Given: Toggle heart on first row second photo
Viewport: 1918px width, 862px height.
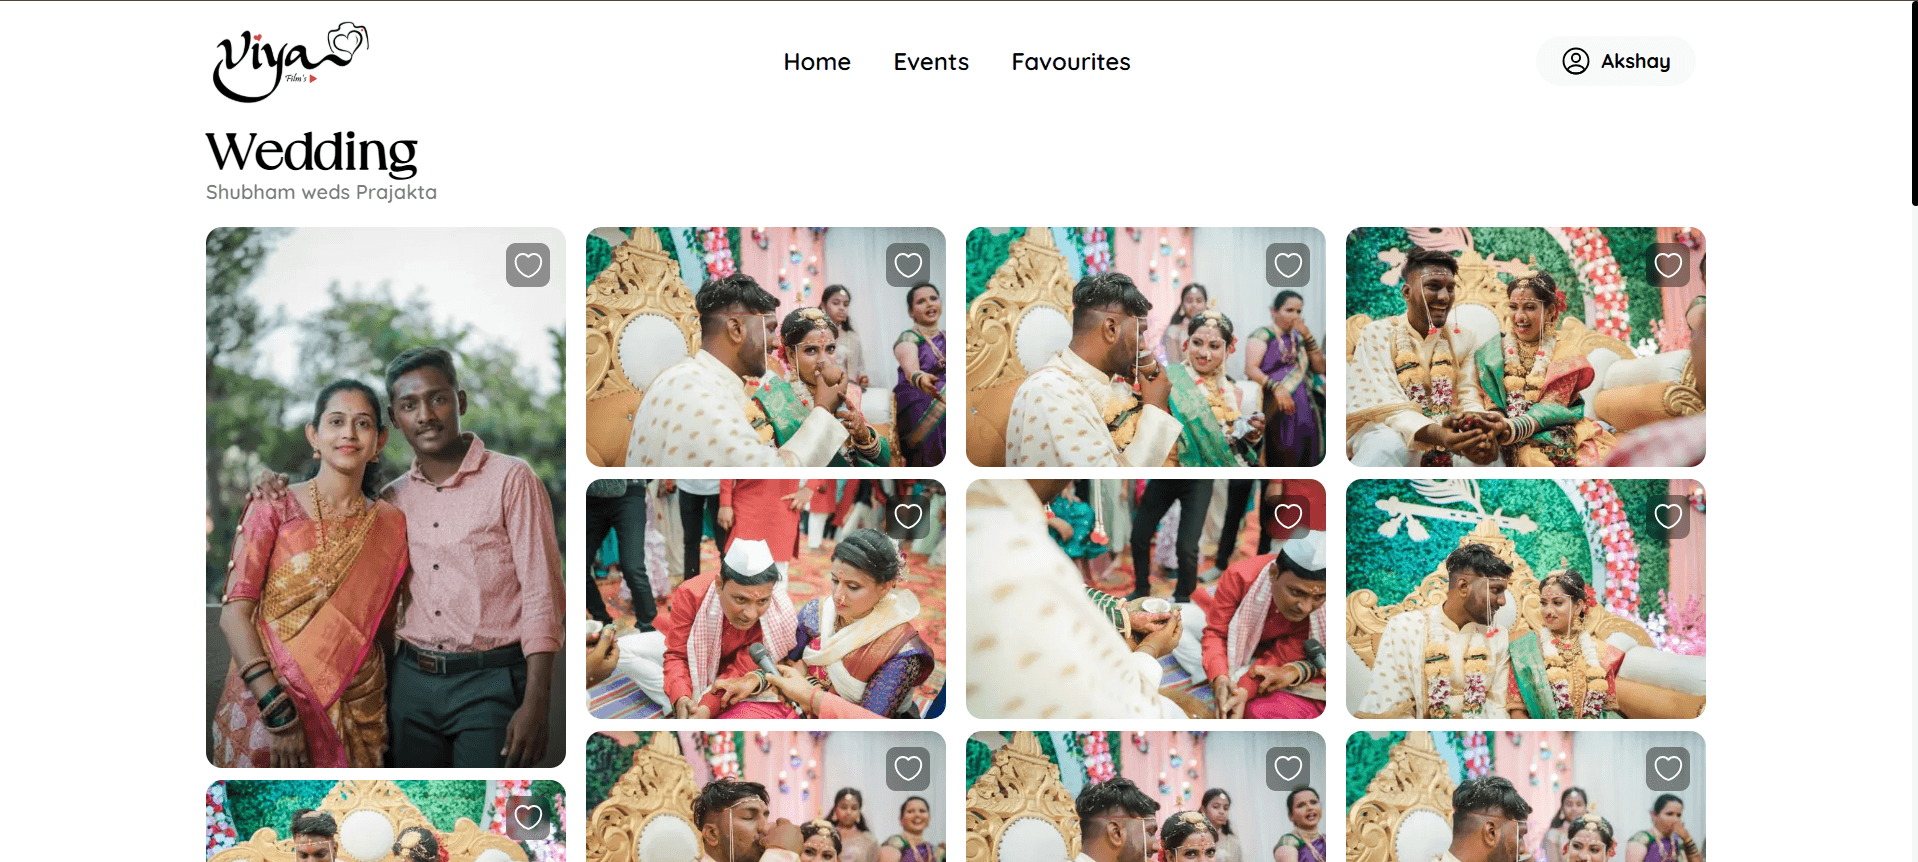Looking at the screenshot, I should click(x=908, y=265).
